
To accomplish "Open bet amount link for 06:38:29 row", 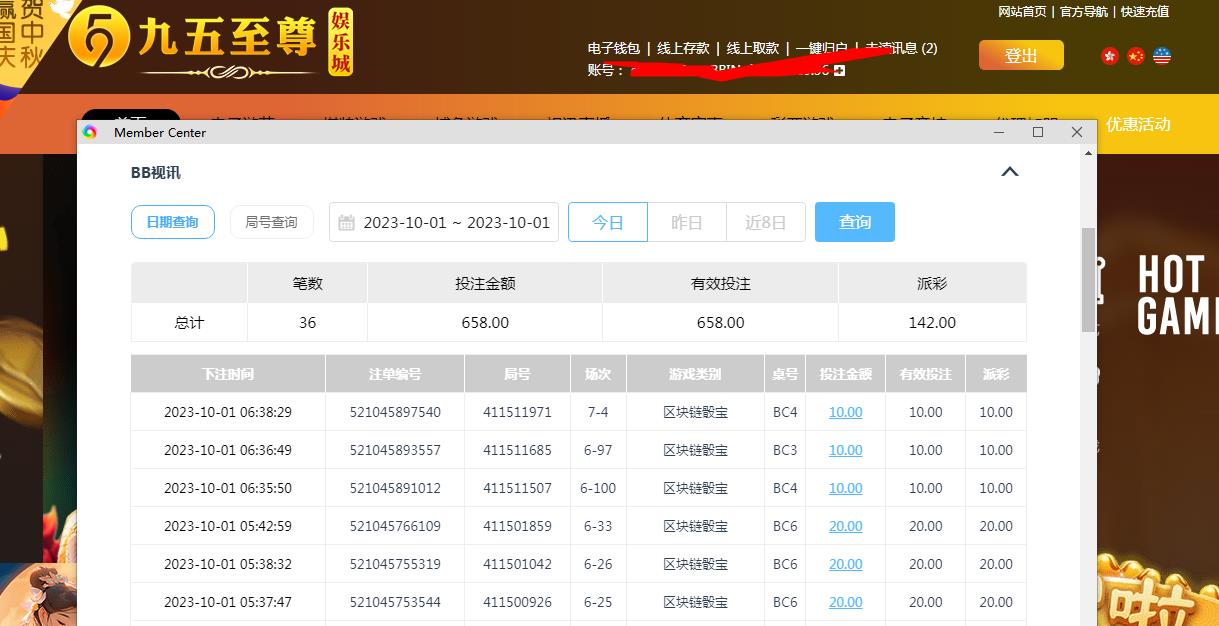I will point(846,412).
